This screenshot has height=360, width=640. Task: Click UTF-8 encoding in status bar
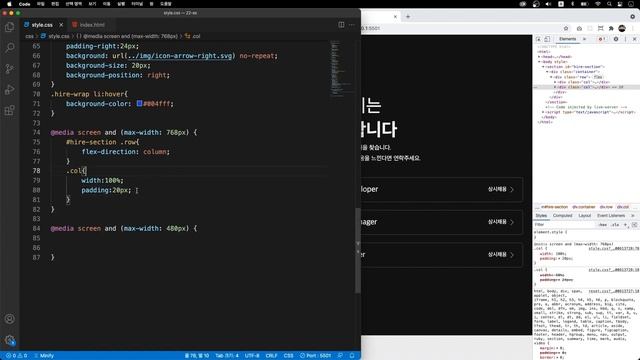click(x=252, y=356)
